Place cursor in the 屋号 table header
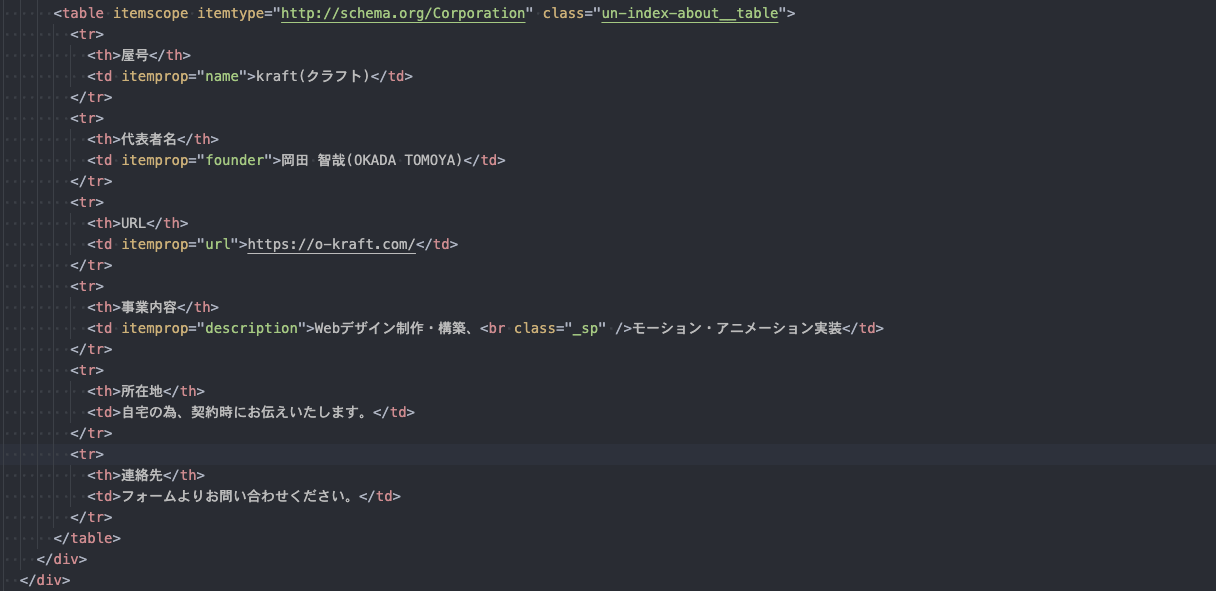The width and height of the screenshot is (1216, 591). (x=134, y=56)
